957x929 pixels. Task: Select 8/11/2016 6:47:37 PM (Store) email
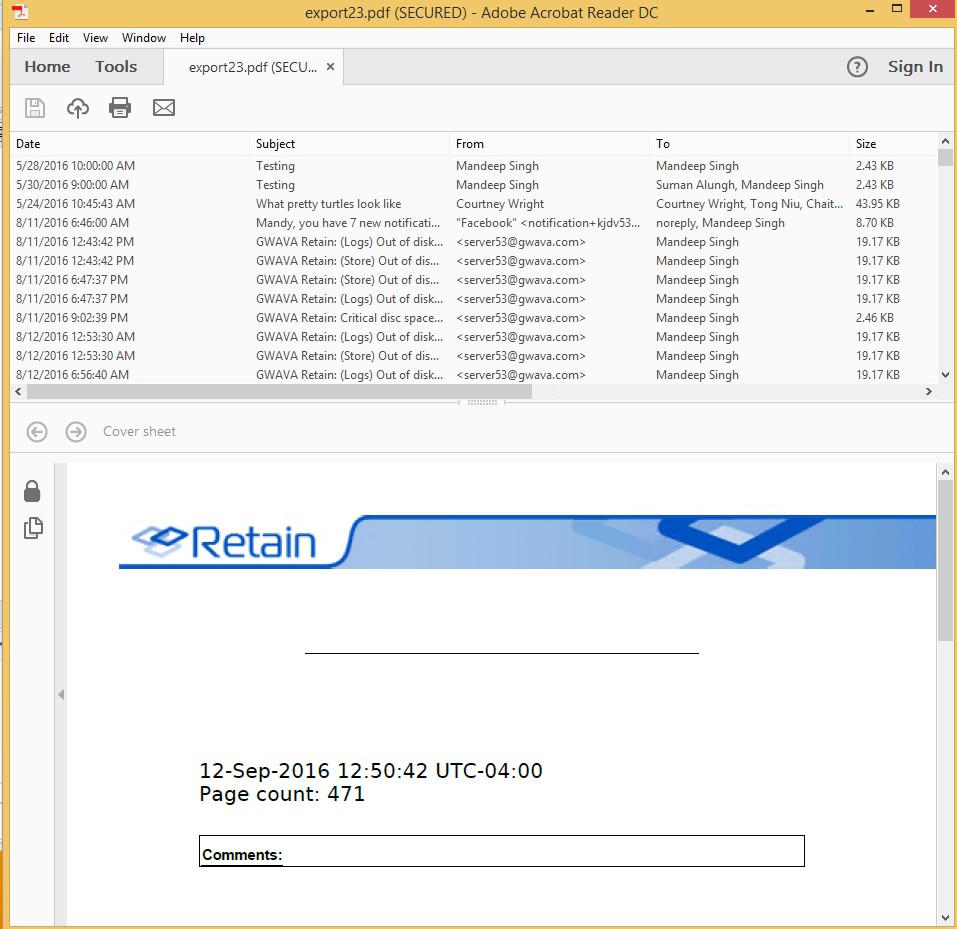pos(474,280)
